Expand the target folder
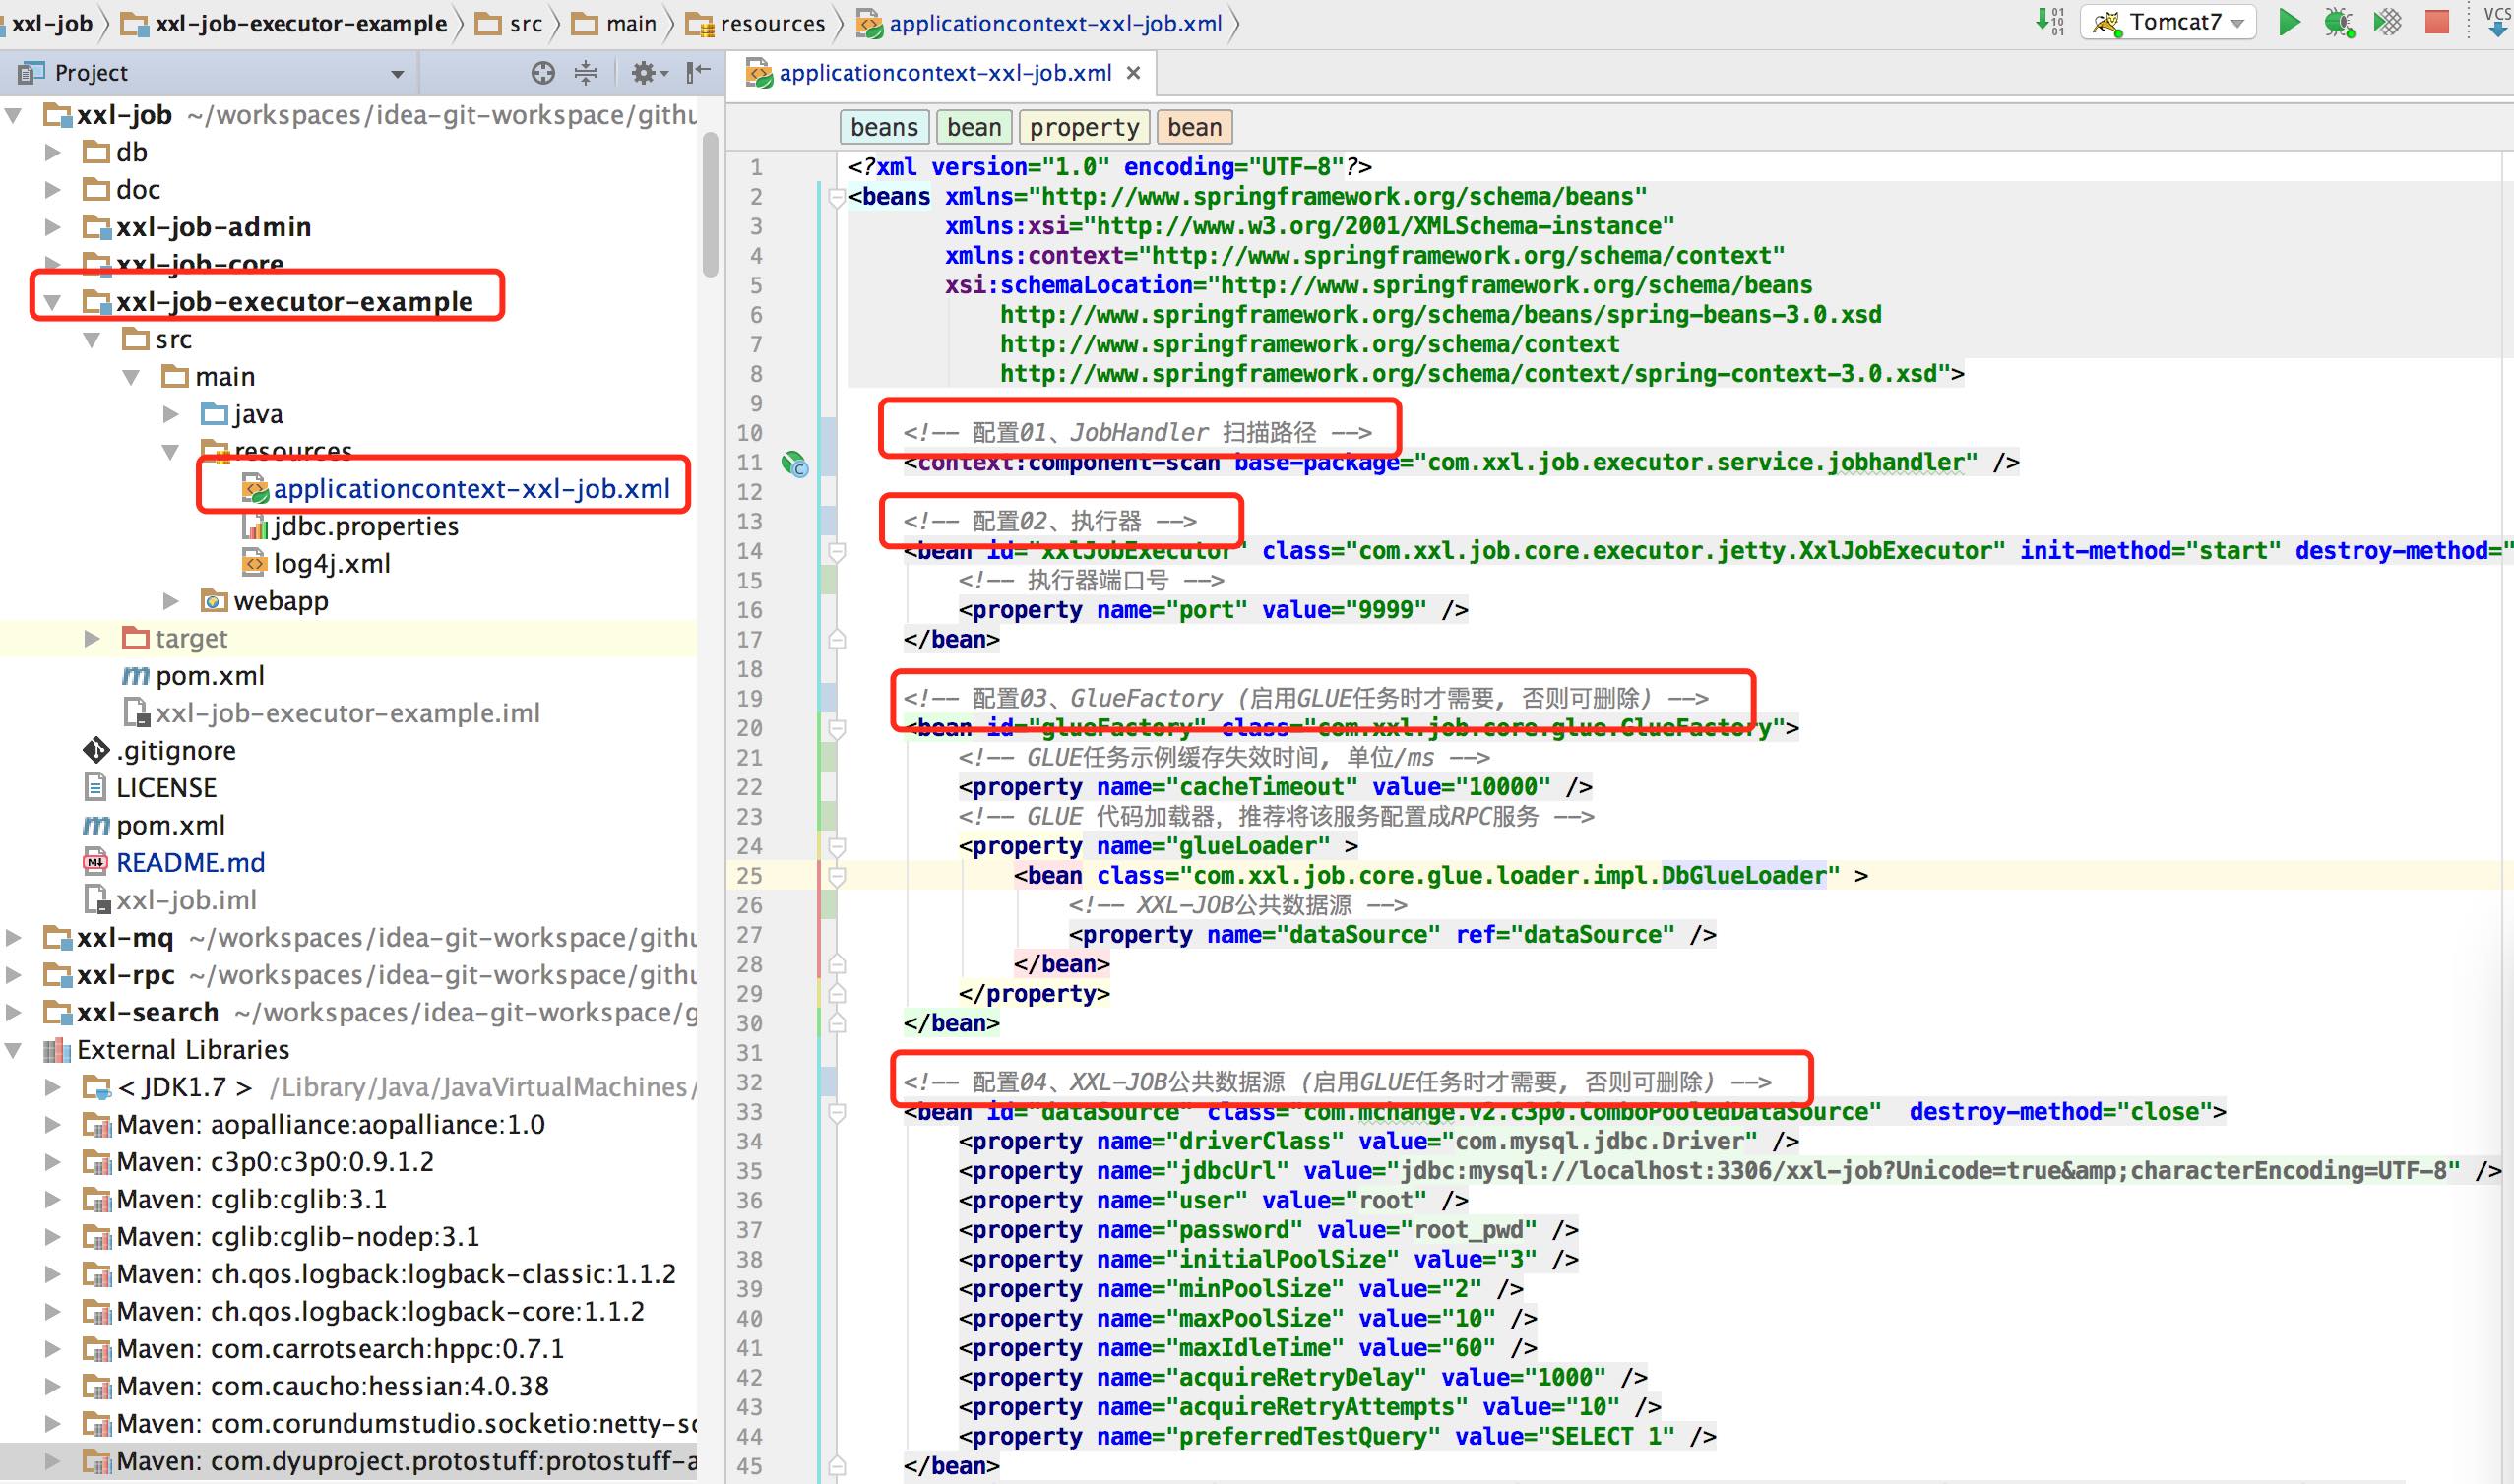This screenshot has height=1484, width=2514. pos(92,638)
